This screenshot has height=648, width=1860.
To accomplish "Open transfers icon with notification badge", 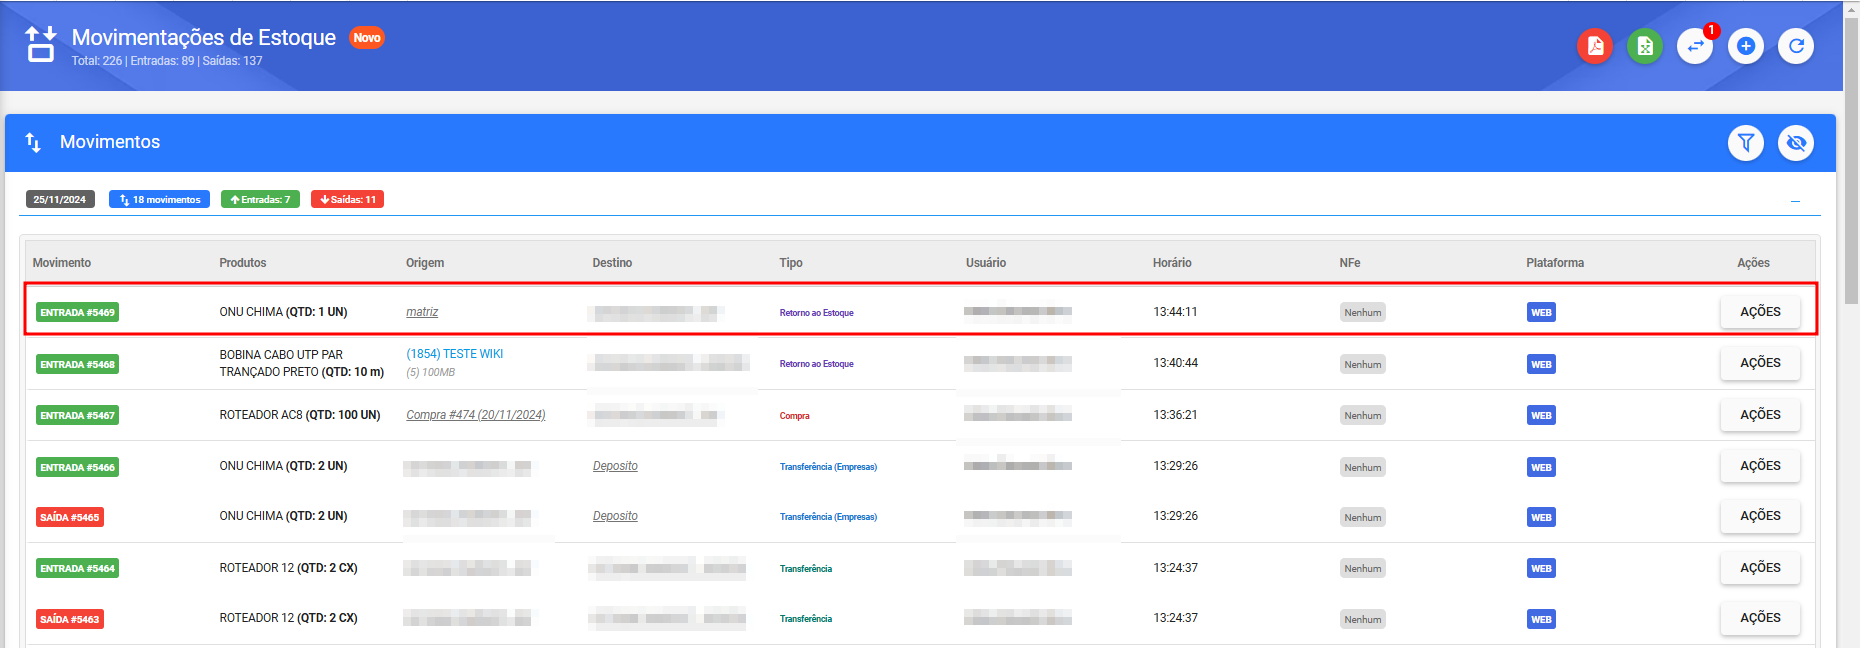I will pos(1695,46).
